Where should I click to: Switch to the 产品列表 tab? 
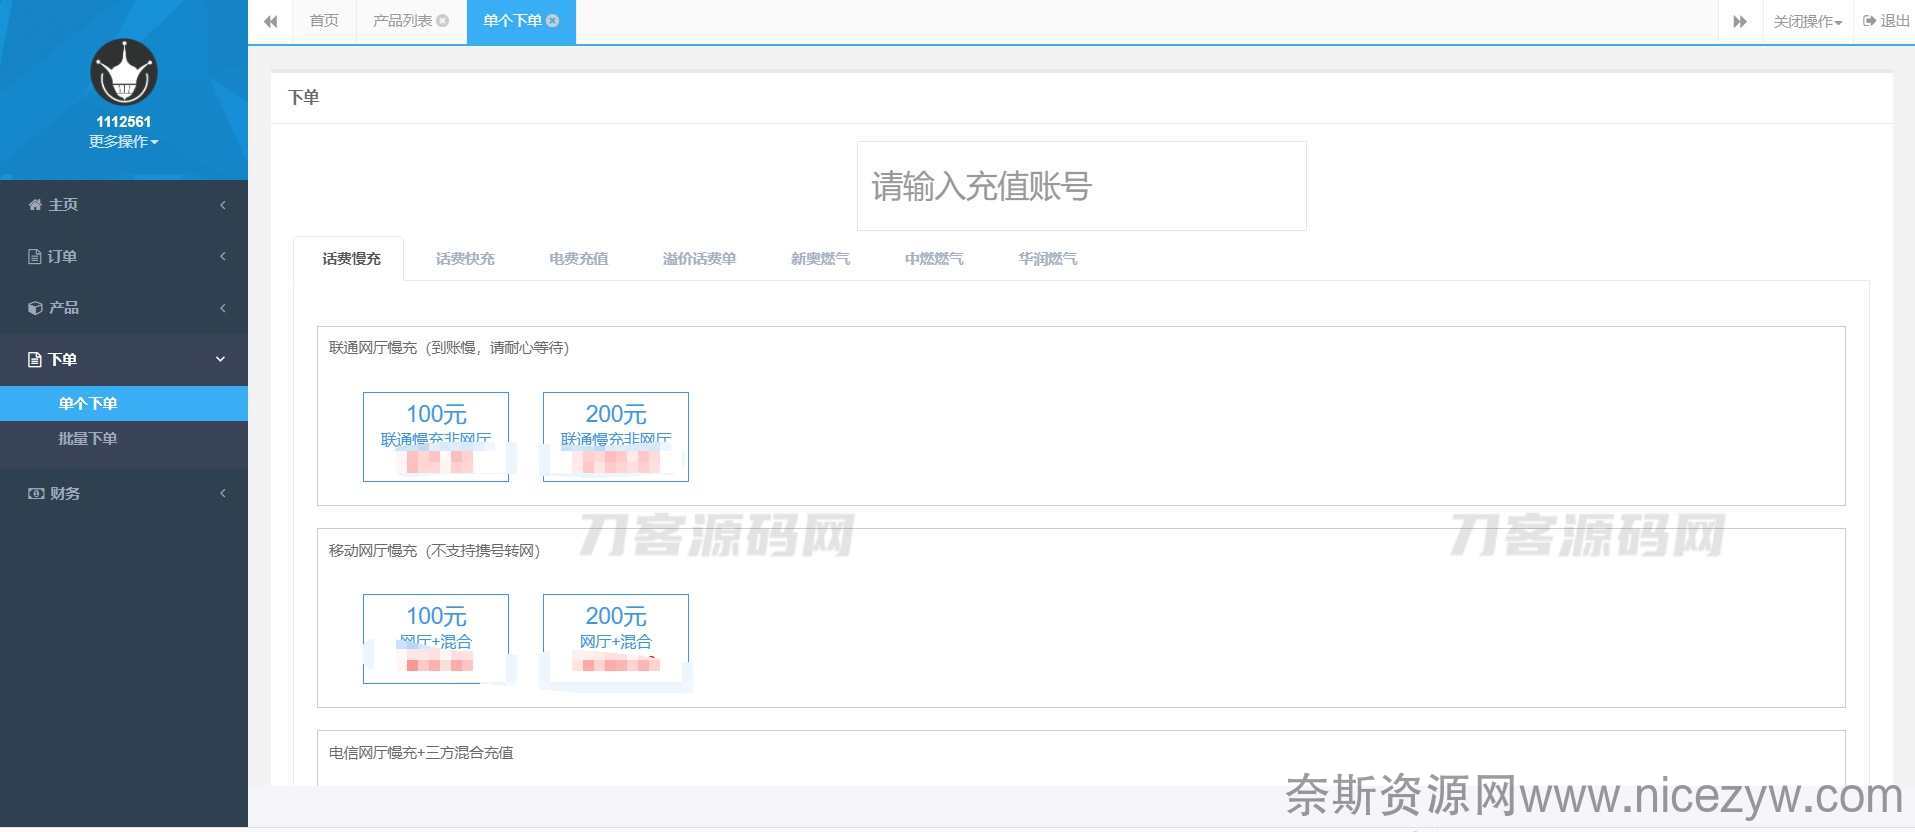pos(403,21)
